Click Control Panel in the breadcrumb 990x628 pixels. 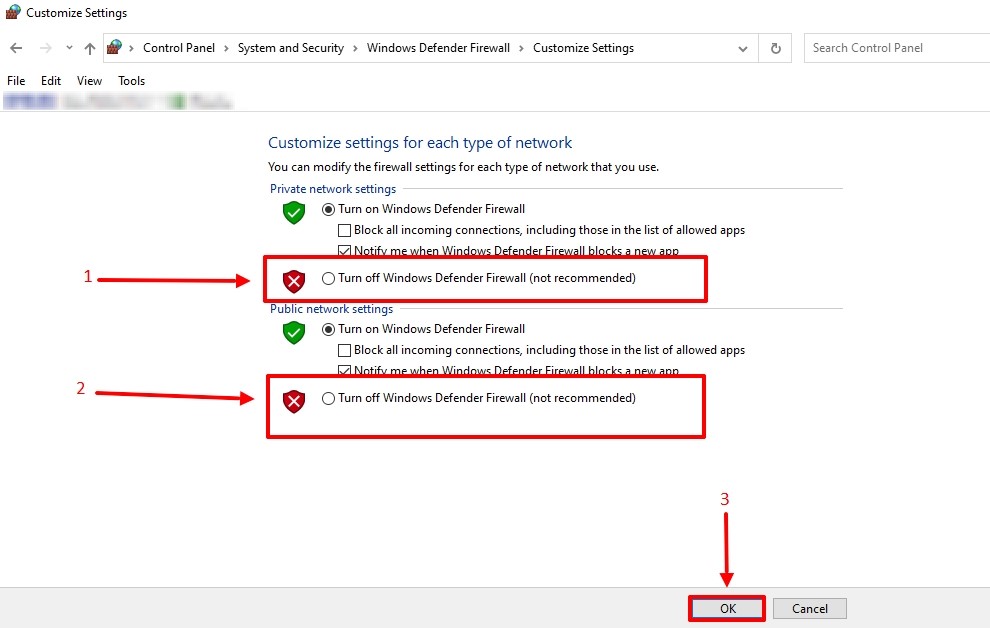pos(179,48)
